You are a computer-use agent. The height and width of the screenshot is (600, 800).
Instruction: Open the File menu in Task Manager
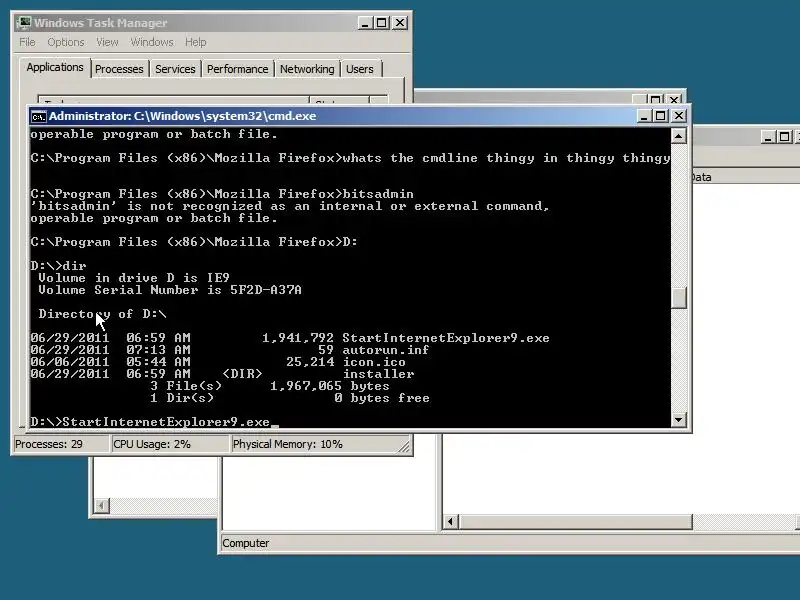27,42
